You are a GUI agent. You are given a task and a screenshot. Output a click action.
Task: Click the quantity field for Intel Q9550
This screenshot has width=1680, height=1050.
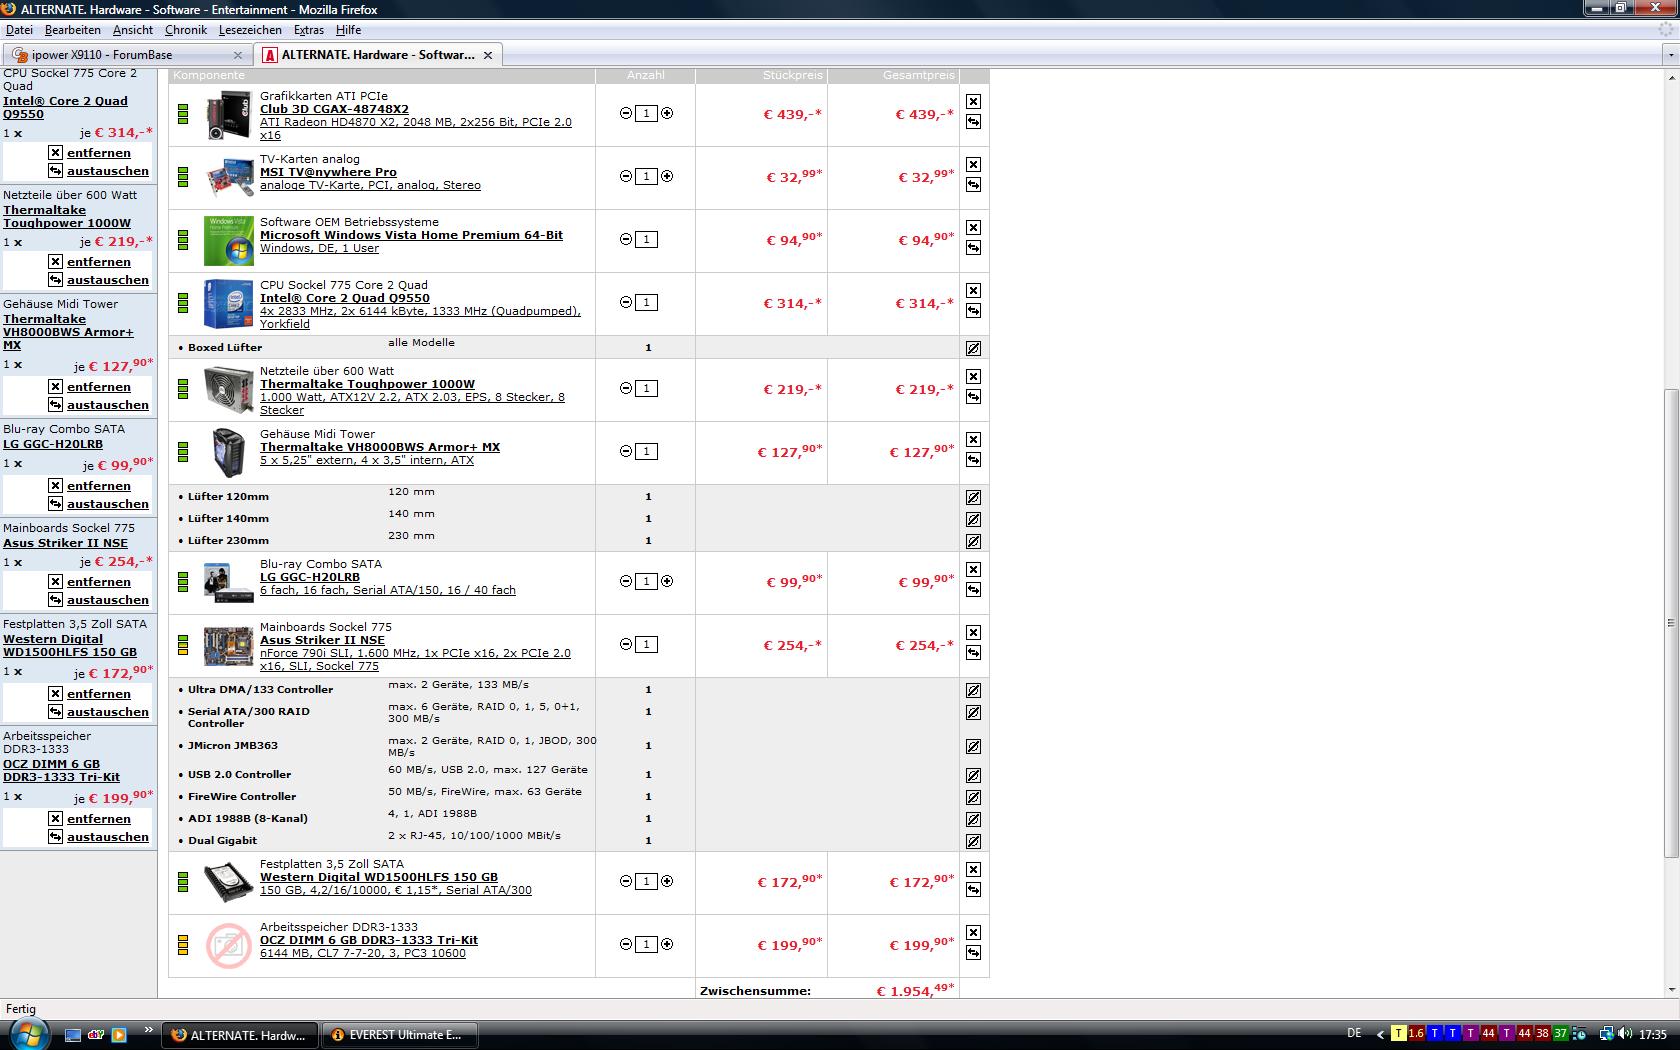[x=646, y=302]
